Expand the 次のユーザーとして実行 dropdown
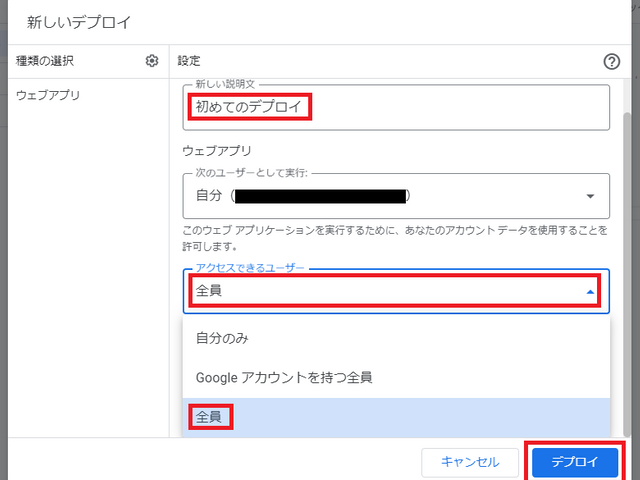The width and height of the screenshot is (640, 480). tap(396, 196)
